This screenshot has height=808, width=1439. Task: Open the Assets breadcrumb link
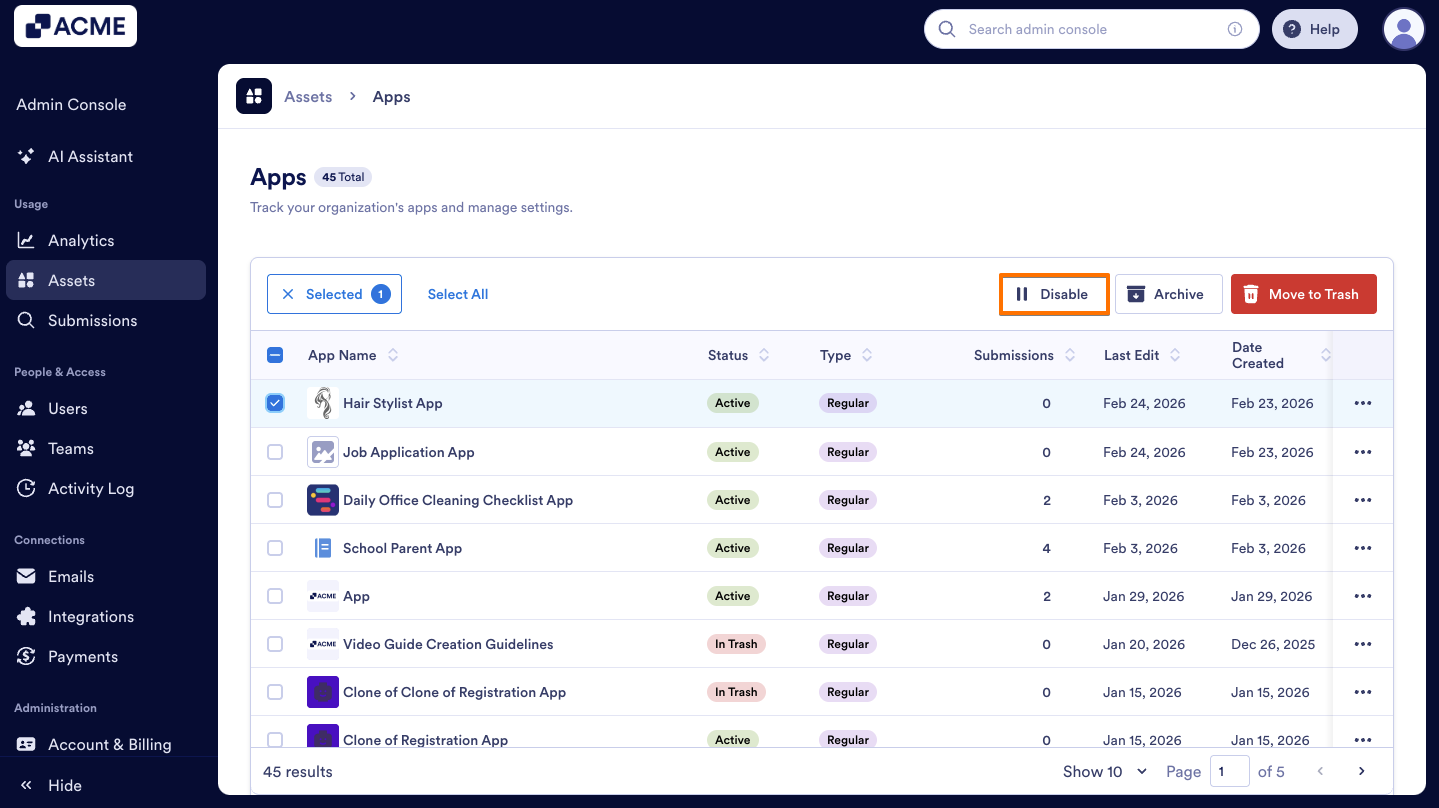tap(307, 96)
